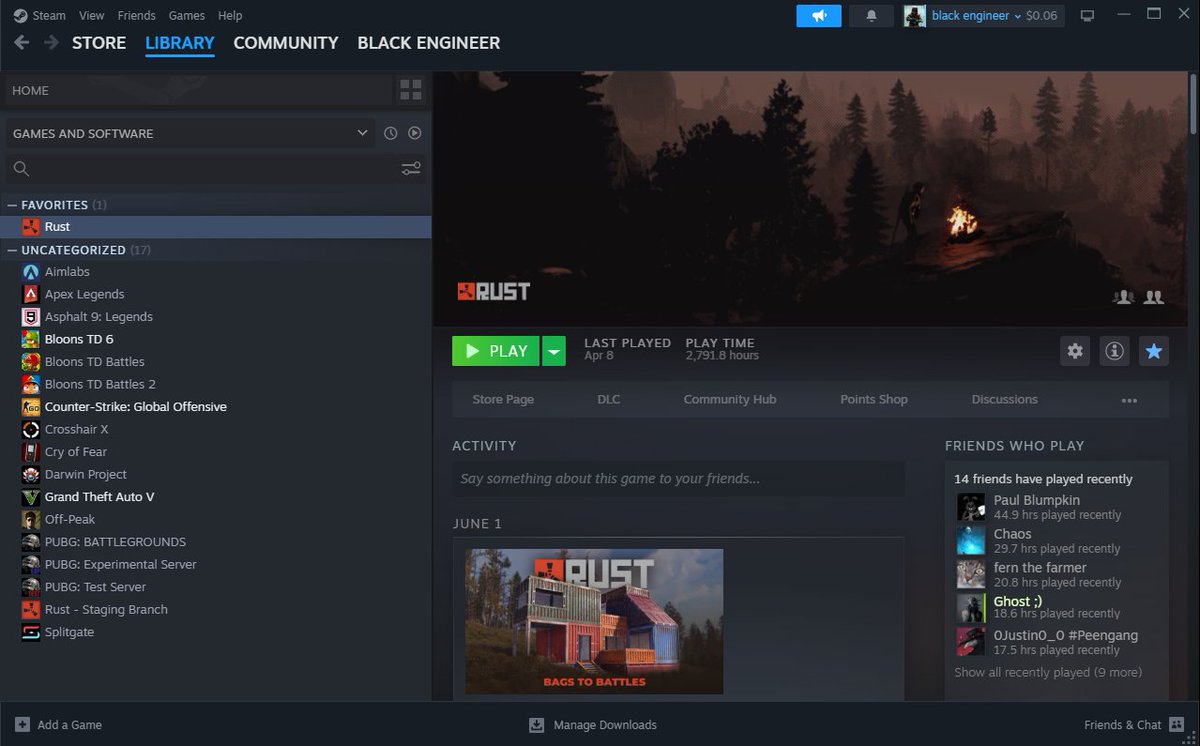Click the Apex Legends game icon
The height and width of the screenshot is (746, 1200).
tap(31, 294)
